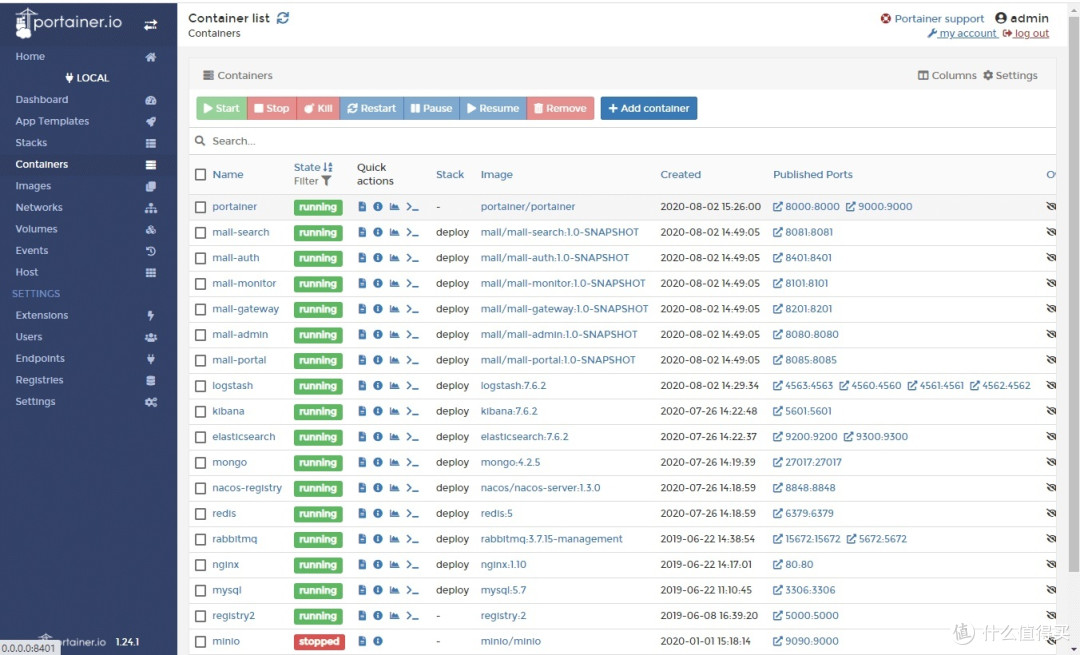Open inspect icon for nginx container
Viewport: 1080px width, 655px height.
click(x=377, y=565)
